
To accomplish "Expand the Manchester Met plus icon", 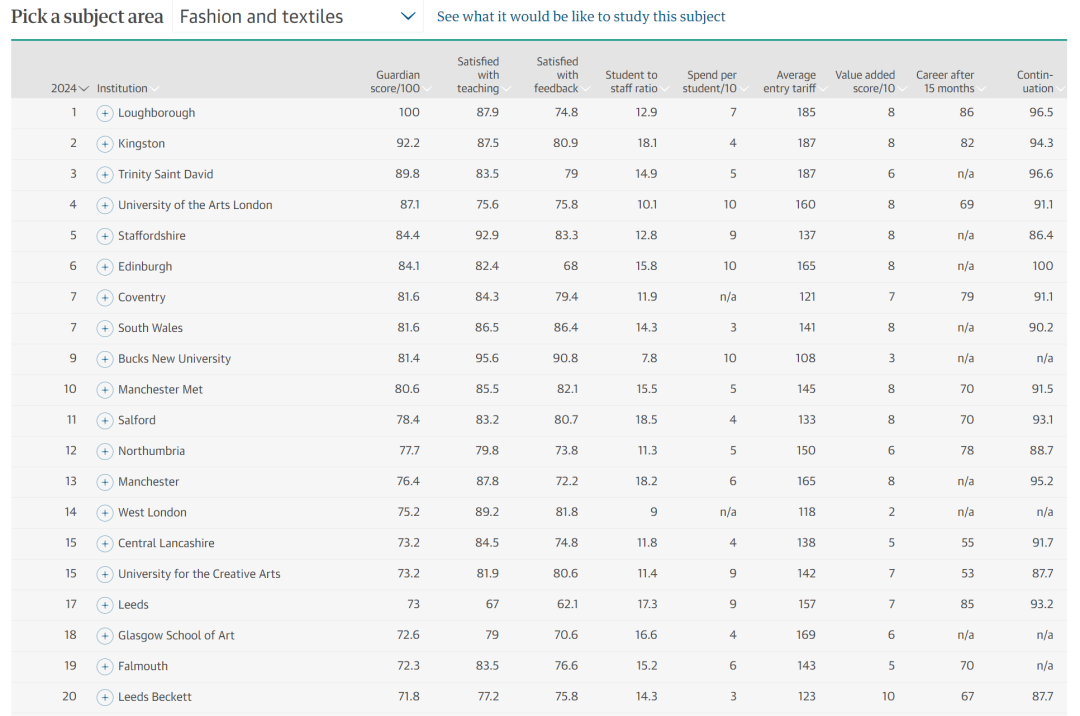I will coord(105,390).
